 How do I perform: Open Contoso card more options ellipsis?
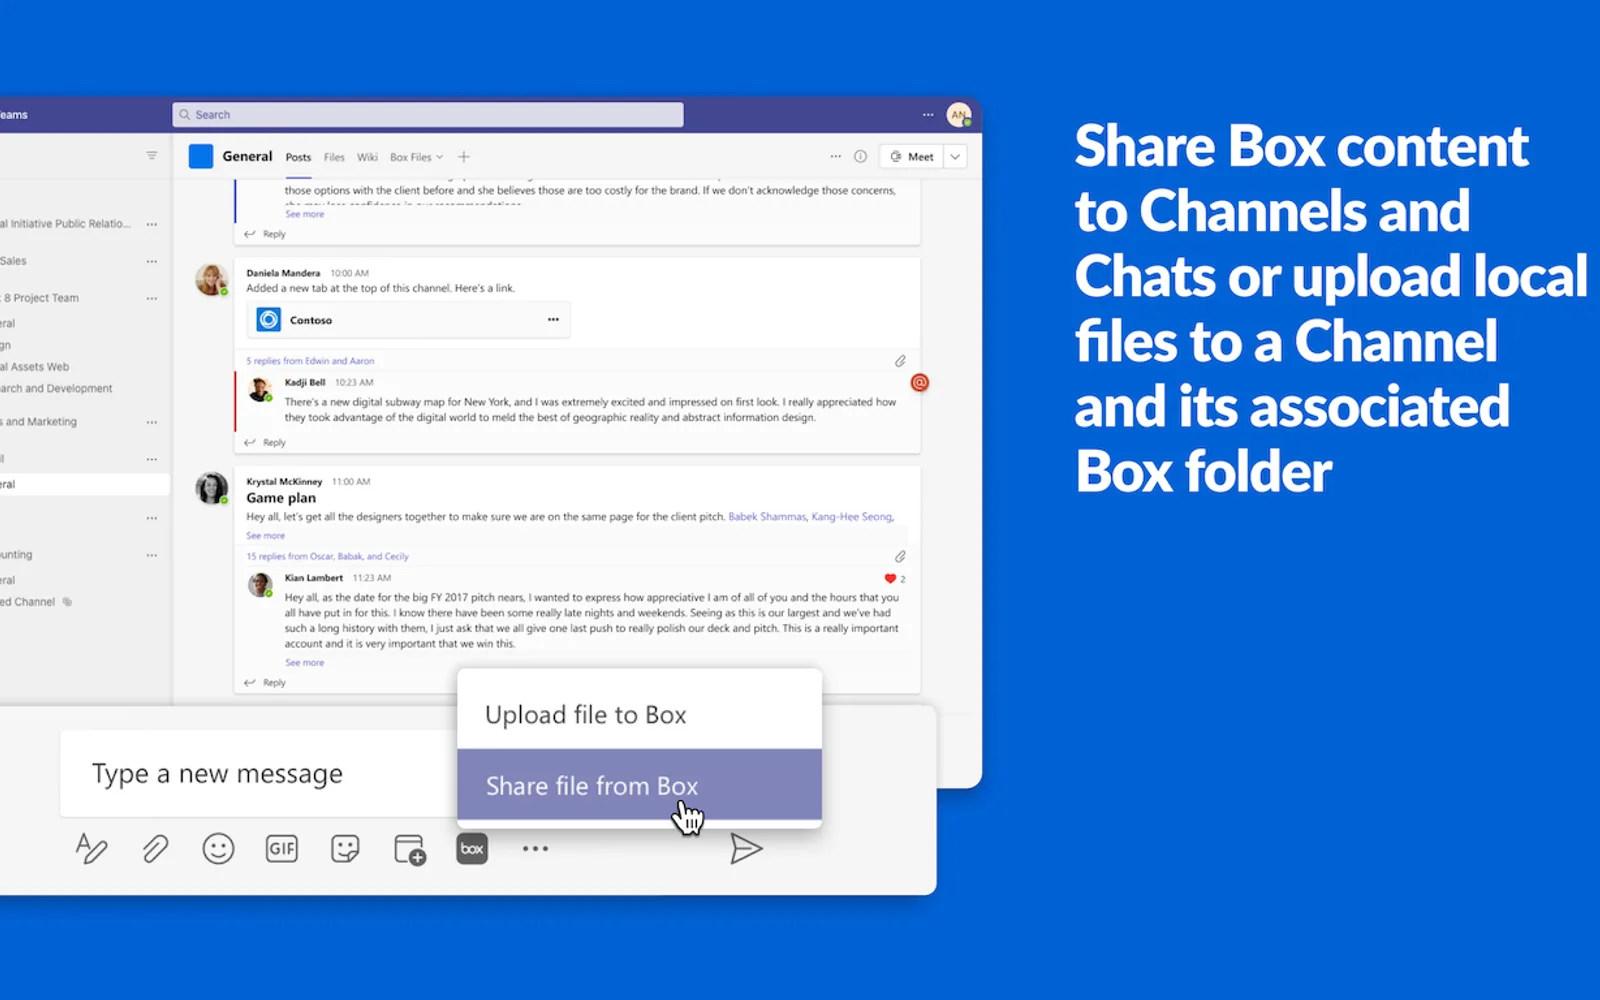[x=553, y=320]
